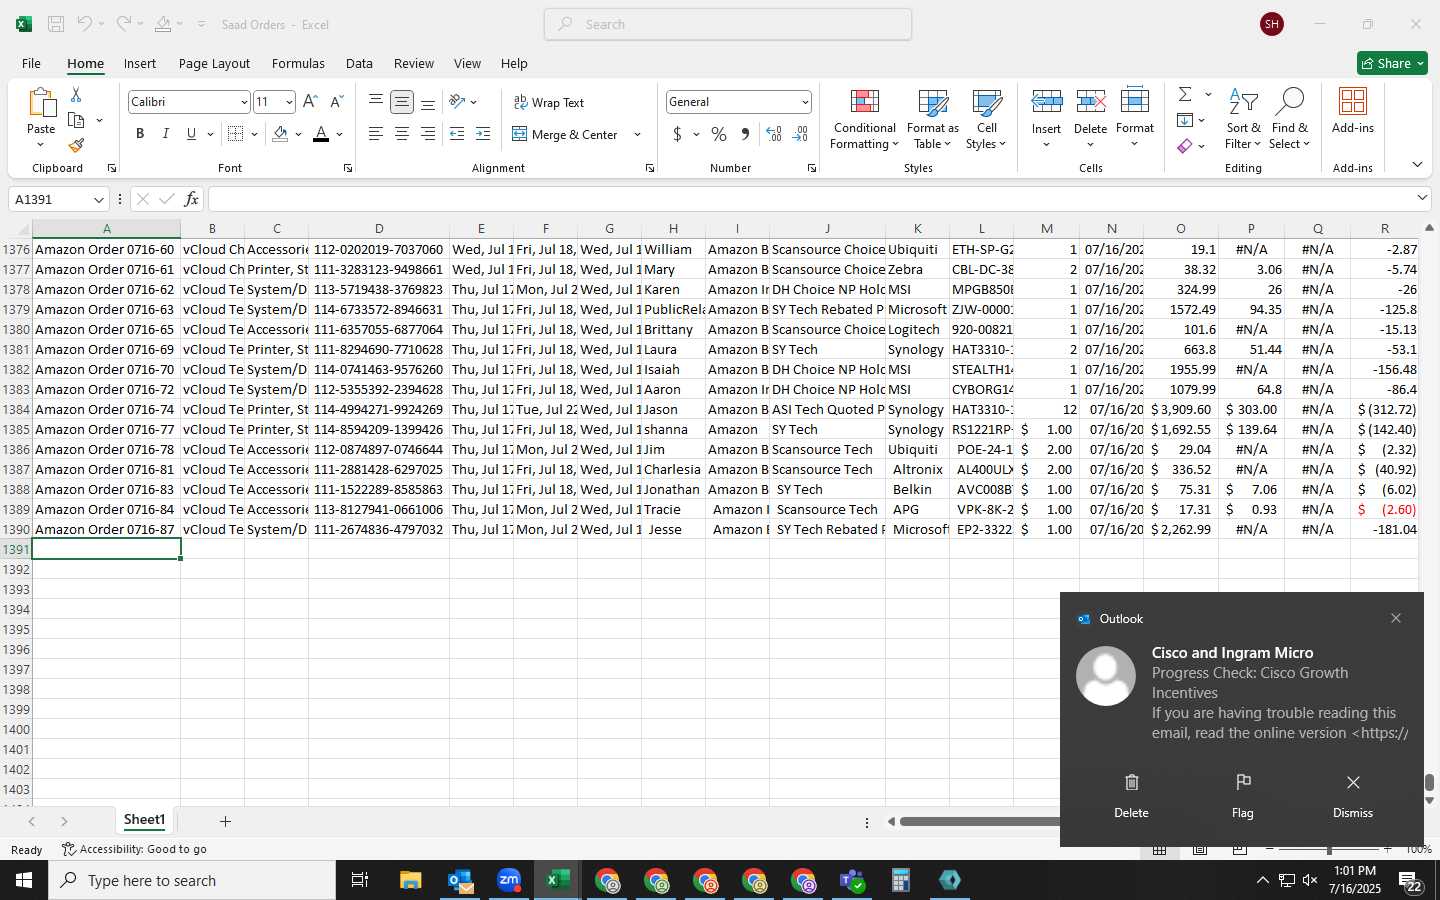The height and width of the screenshot is (900, 1440).
Task: Open the Borders tool
Action: (x=236, y=134)
